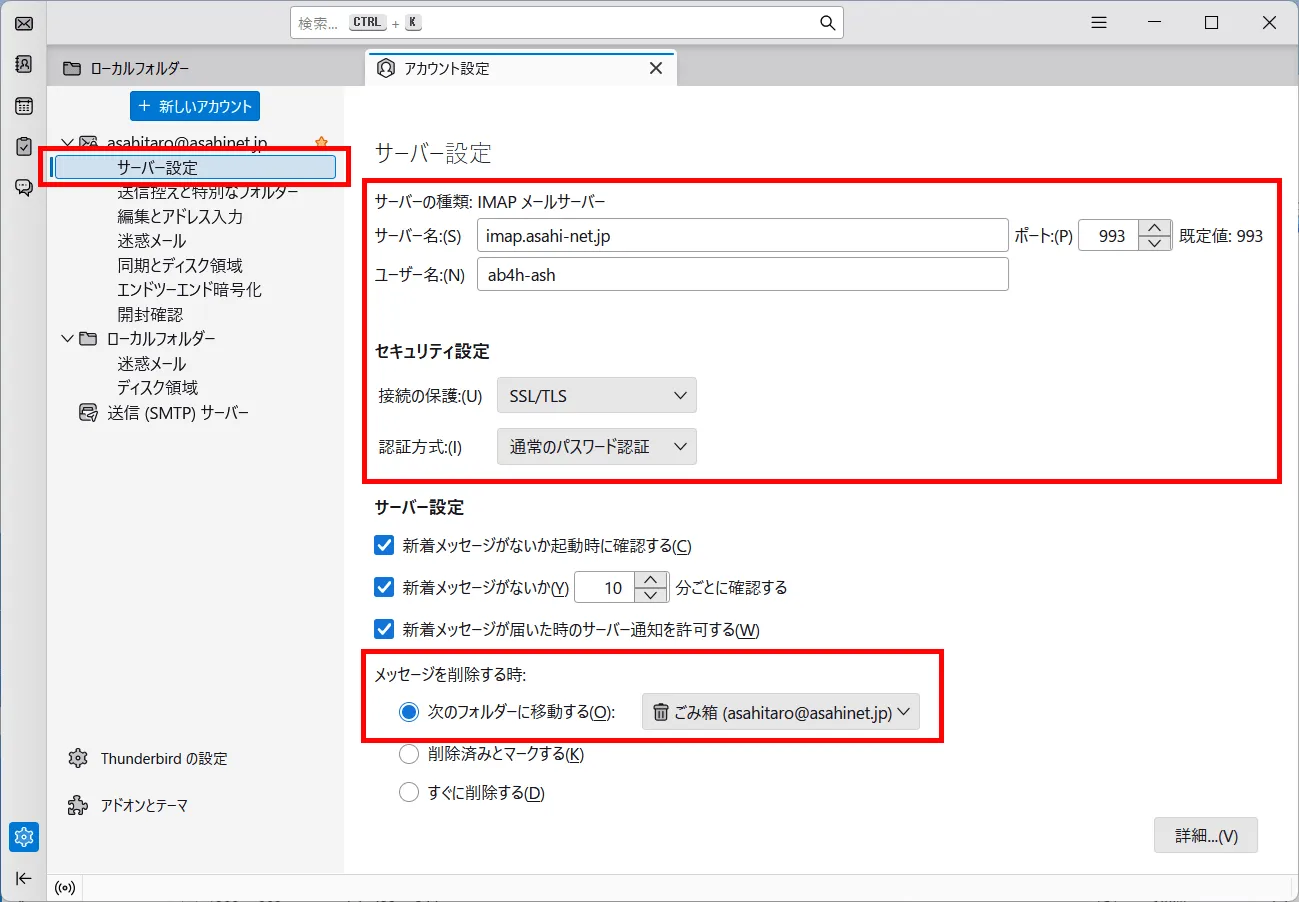Increase the port number with the stepper arrow
The height and width of the screenshot is (902, 1300).
click(1155, 228)
